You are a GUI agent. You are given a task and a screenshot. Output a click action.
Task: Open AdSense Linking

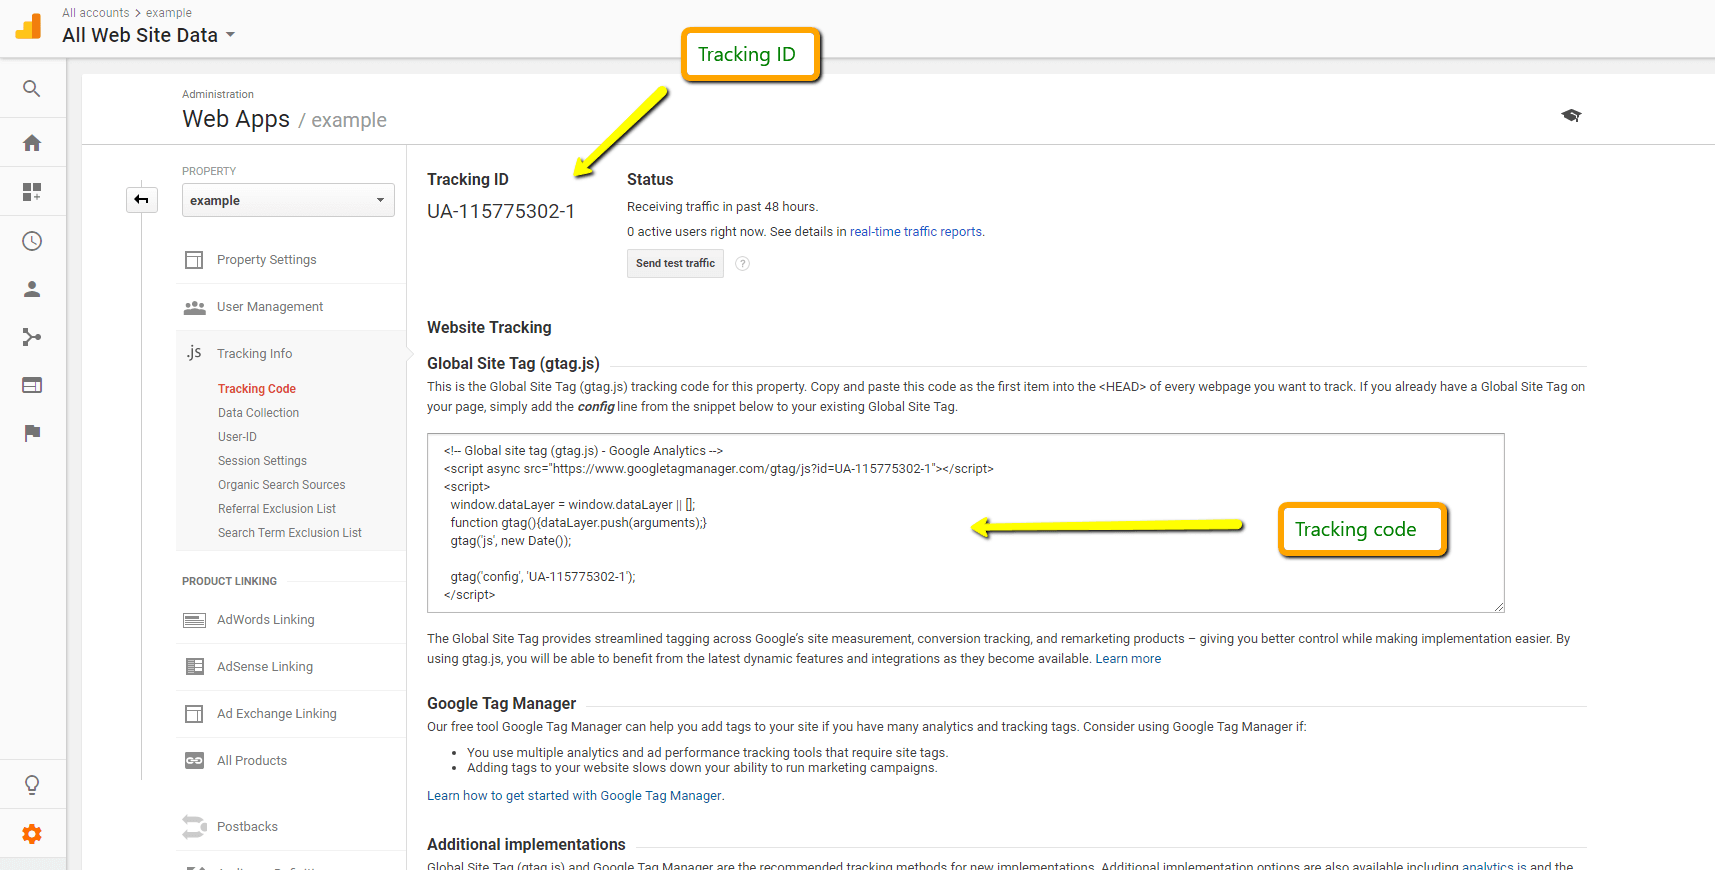point(265,667)
